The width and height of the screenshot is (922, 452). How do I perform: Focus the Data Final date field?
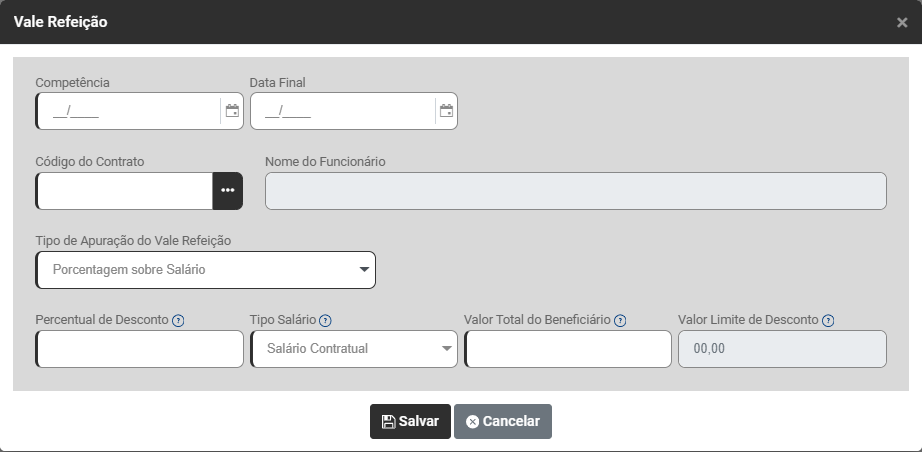(342, 111)
